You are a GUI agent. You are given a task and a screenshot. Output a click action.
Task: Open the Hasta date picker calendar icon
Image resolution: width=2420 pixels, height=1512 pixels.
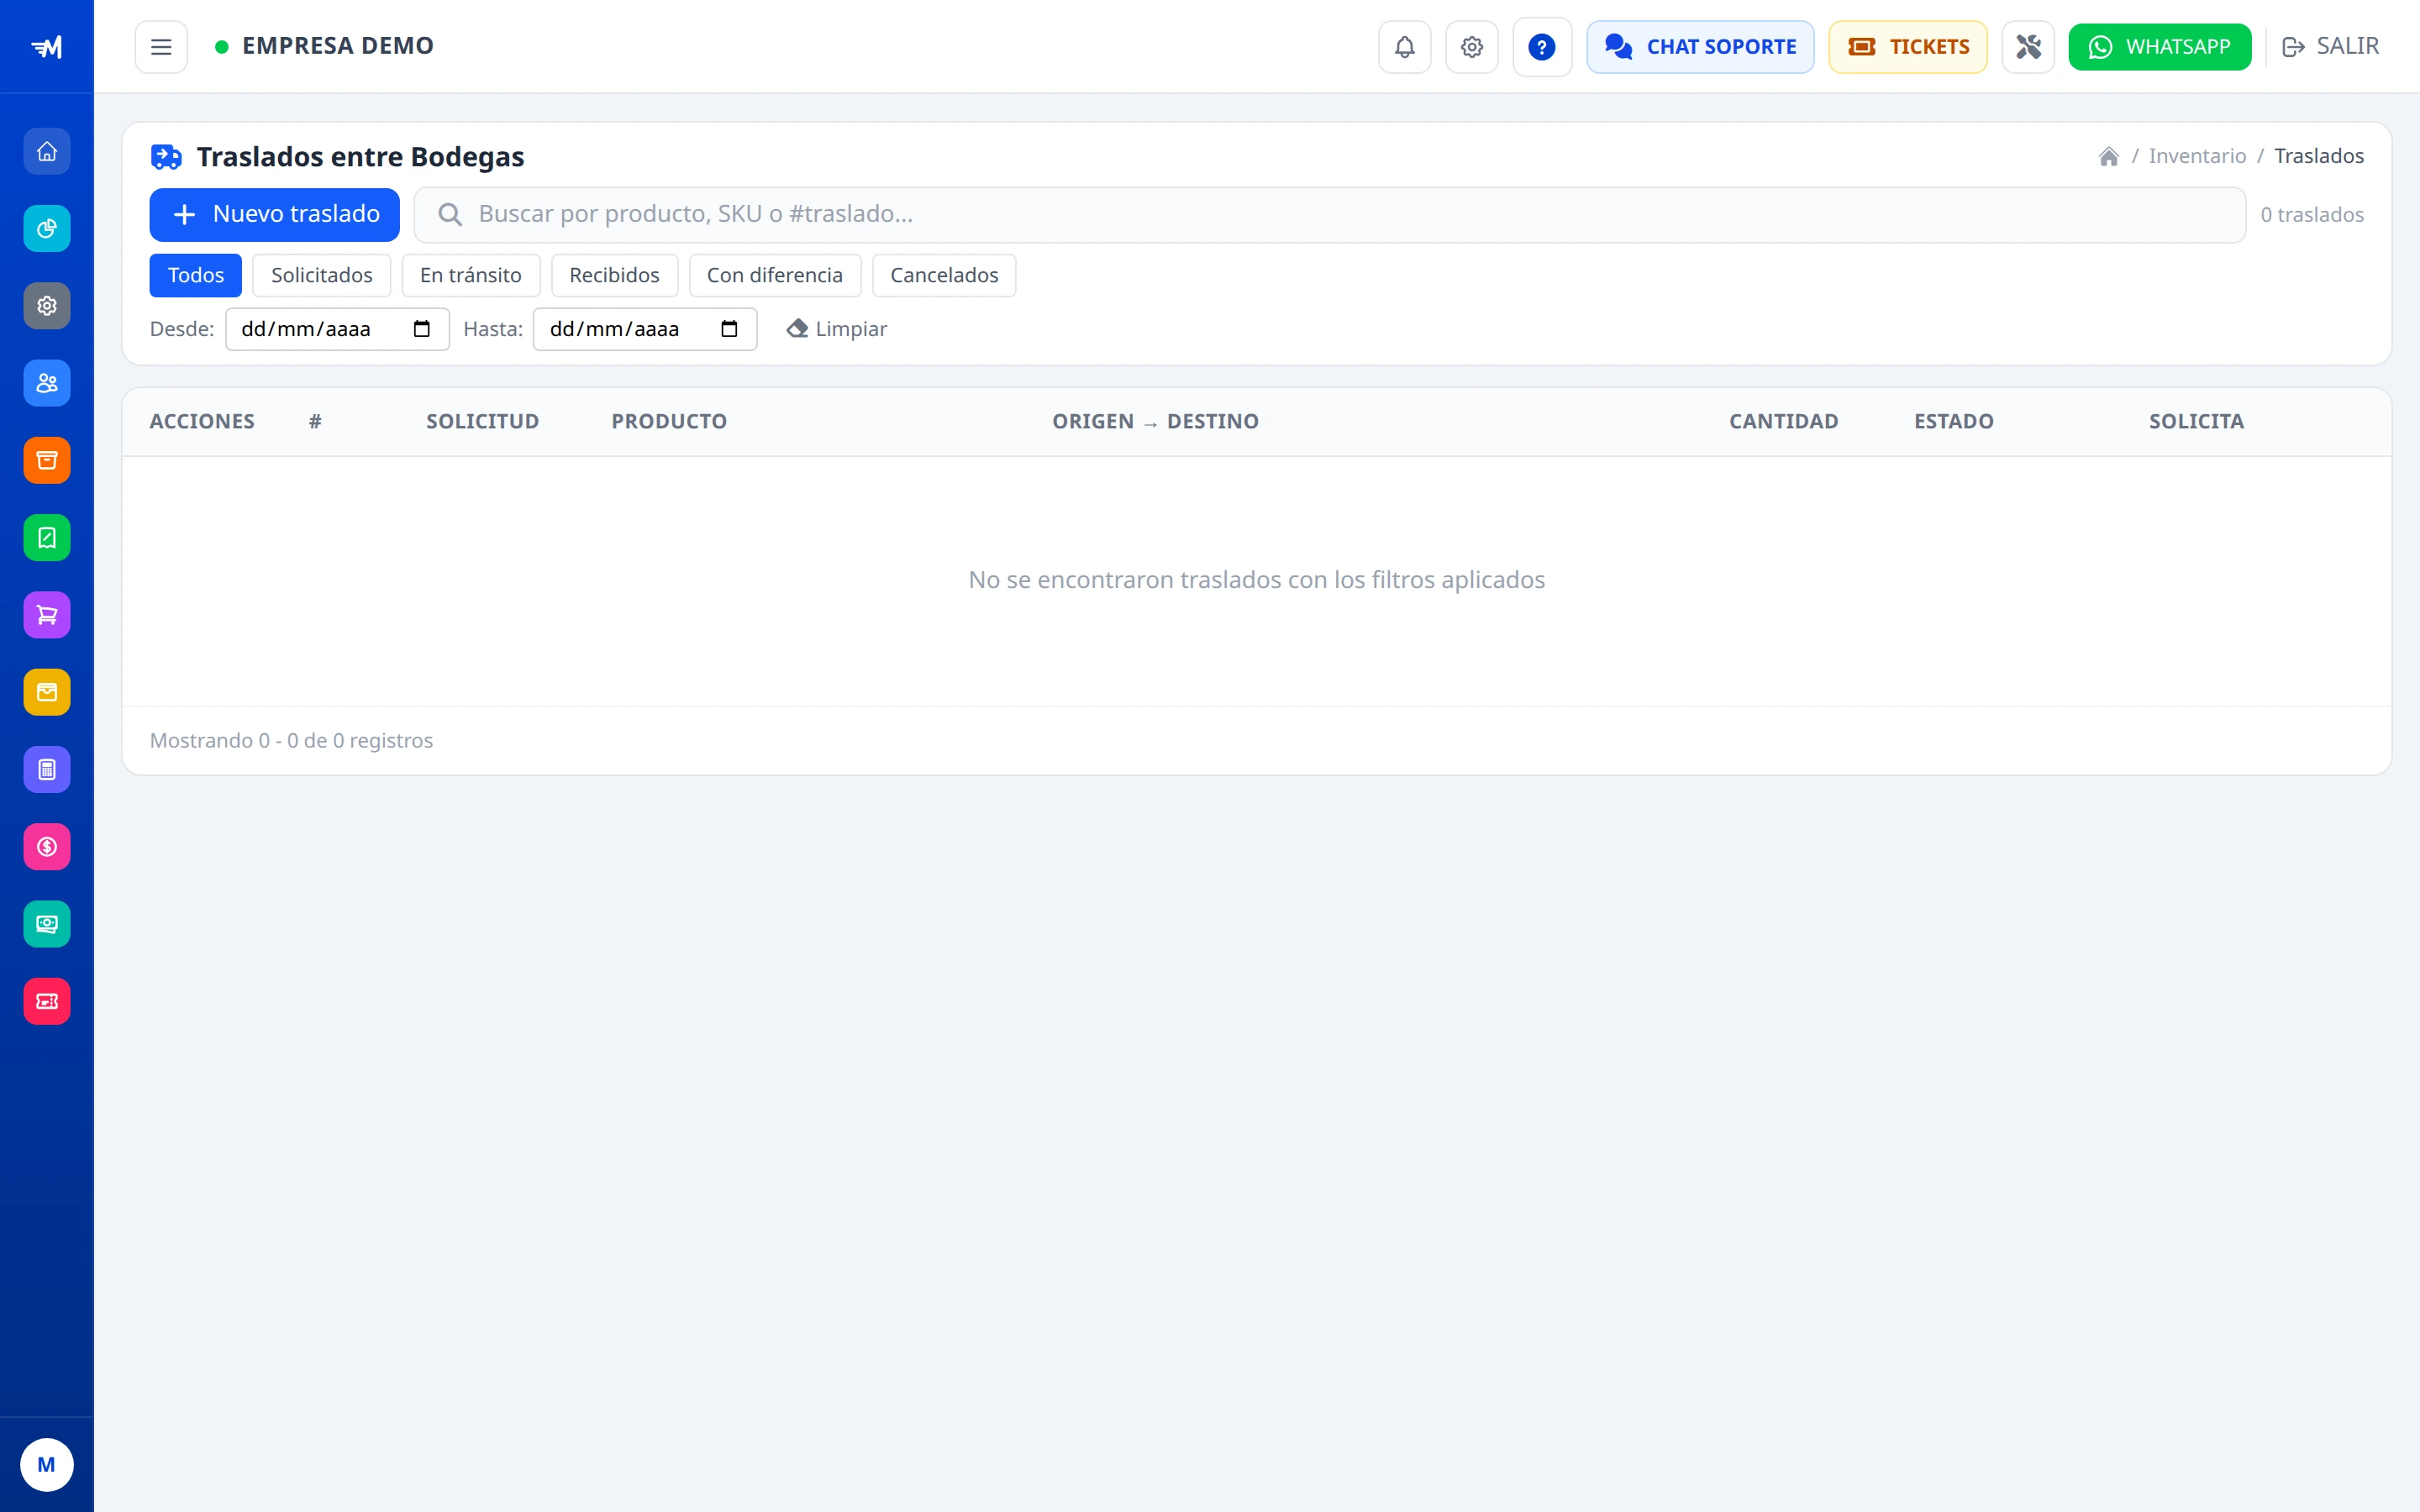pyautogui.click(x=730, y=329)
